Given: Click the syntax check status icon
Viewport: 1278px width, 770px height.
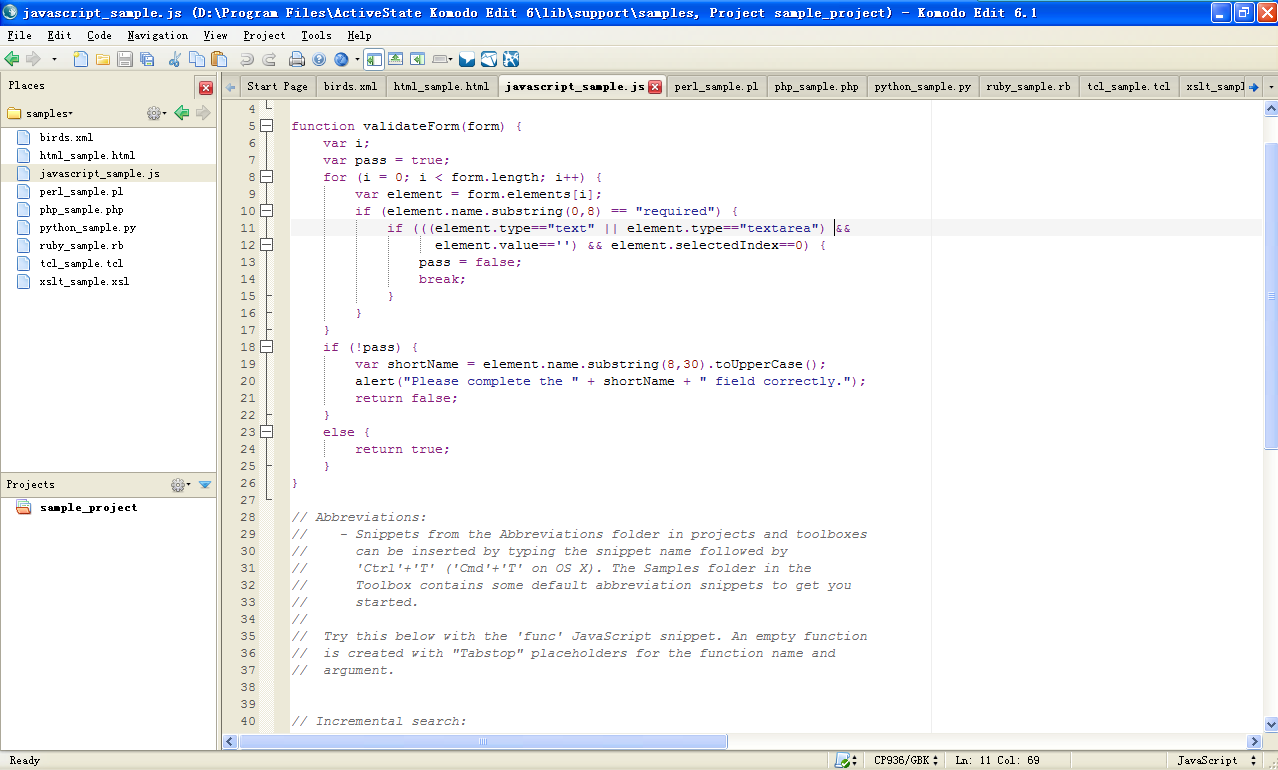Looking at the screenshot, I should [843, 760].
